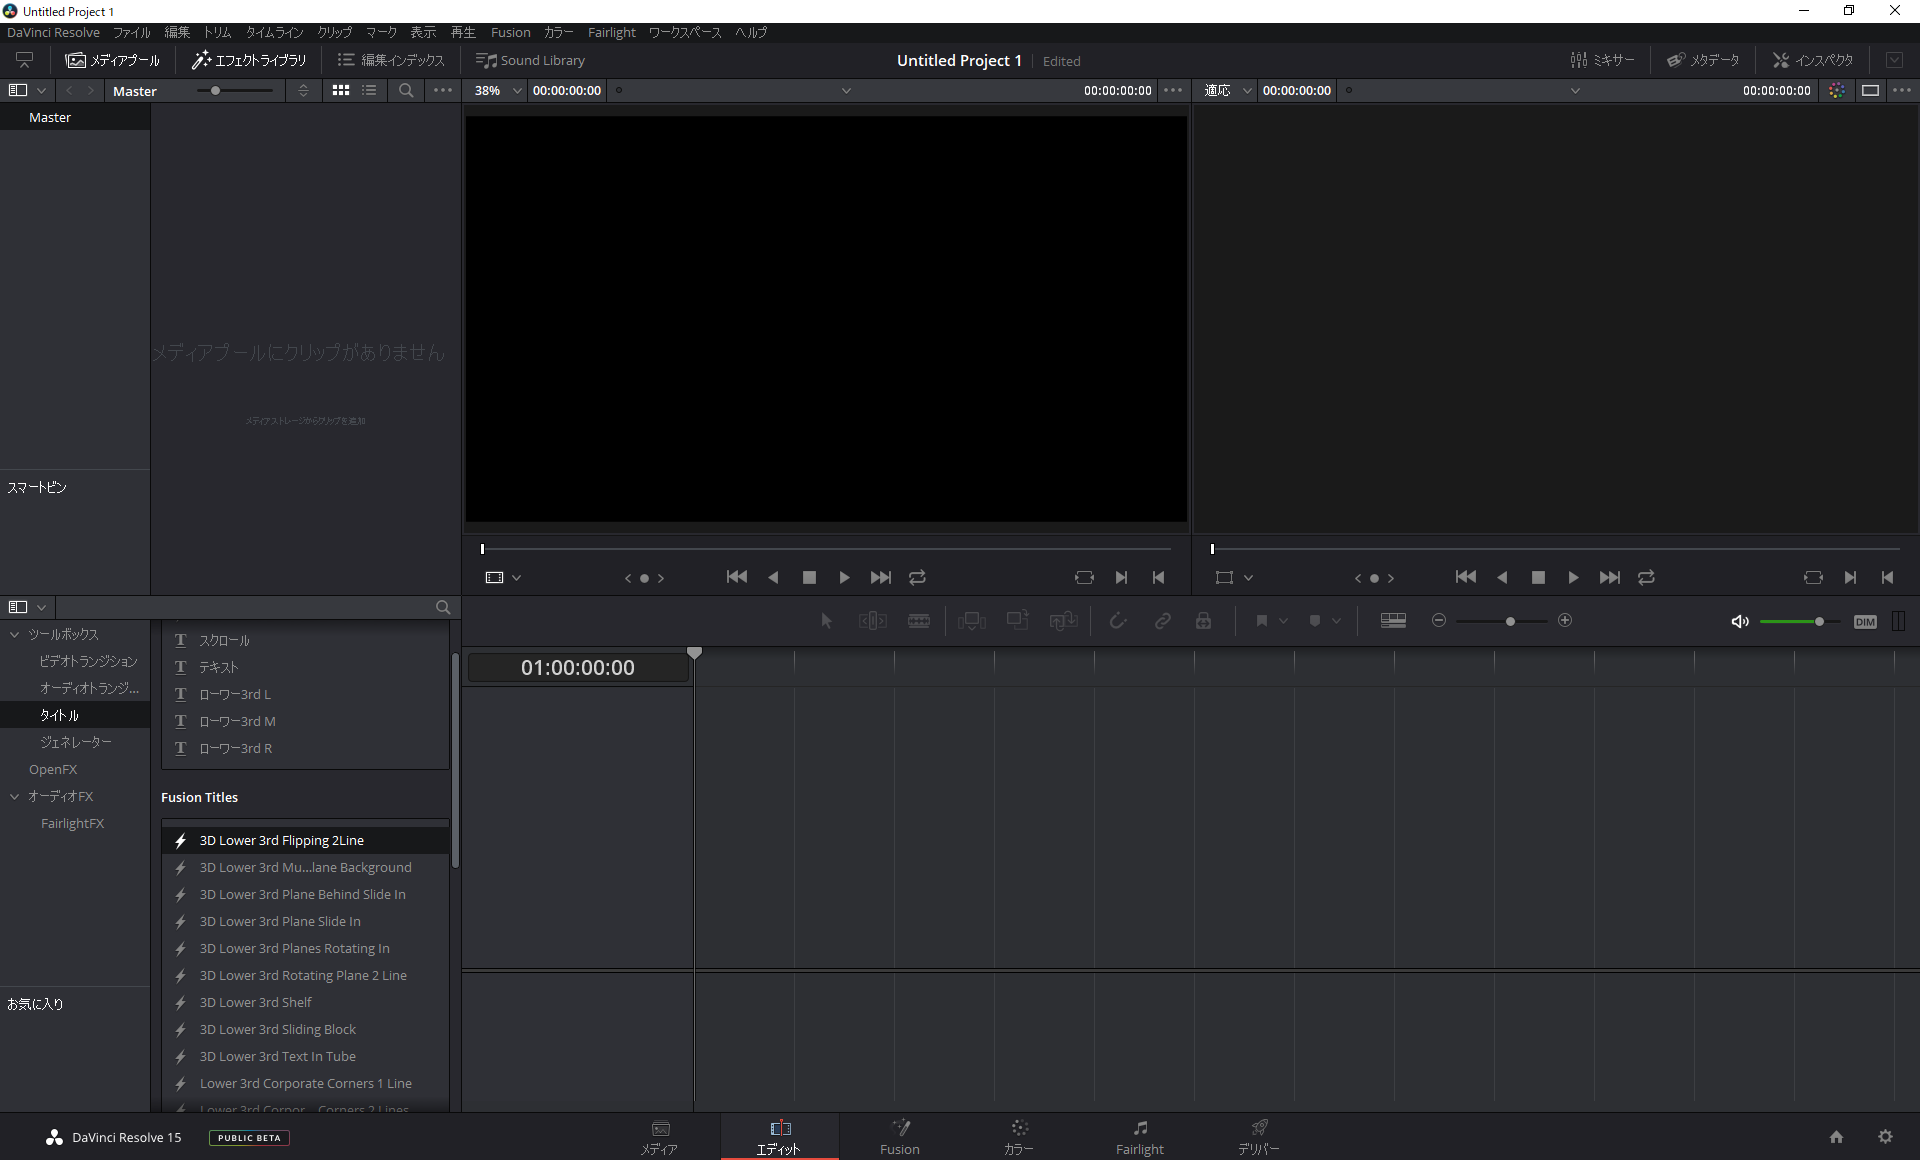Click the Blade edit mode icon
The width and height of the screenshot is (1920, 1160).
tap(920, 621)
